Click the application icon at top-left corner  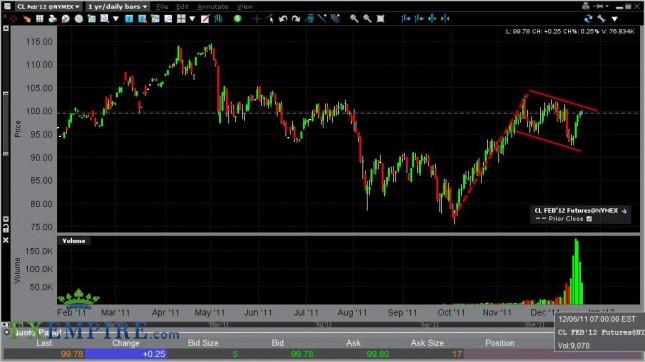coord(7,6)
